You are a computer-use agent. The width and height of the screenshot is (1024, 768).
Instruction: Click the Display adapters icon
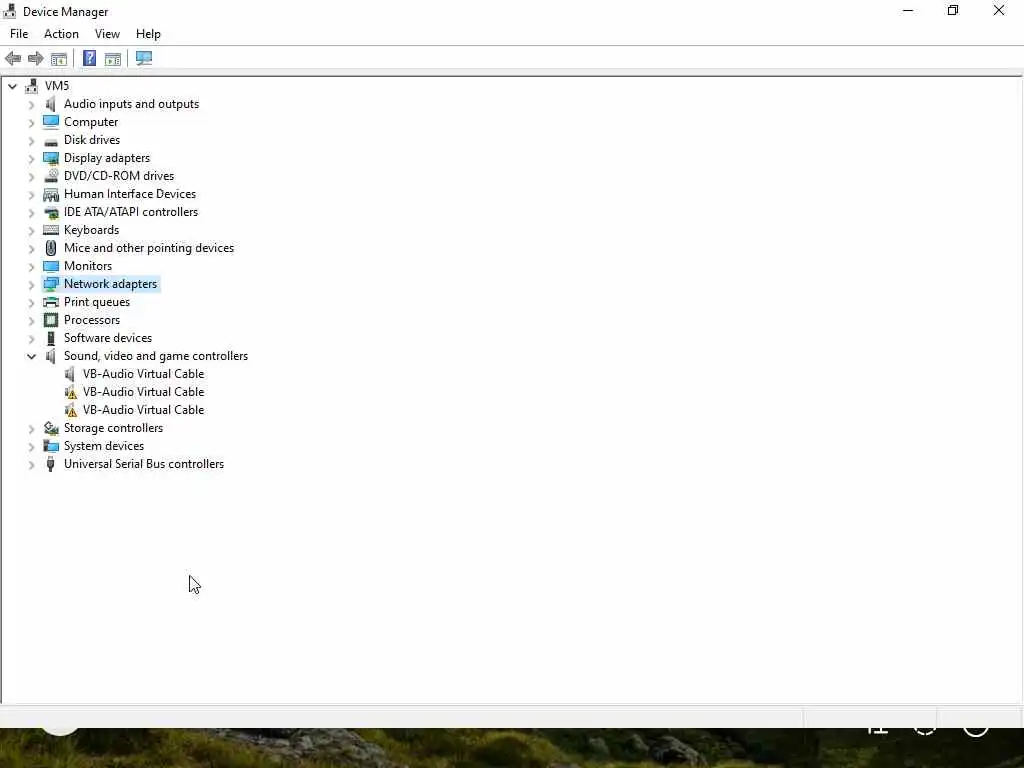51,158
